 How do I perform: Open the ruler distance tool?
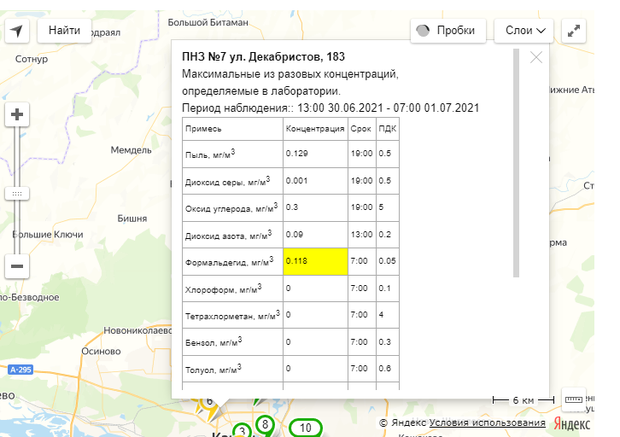pyautogui.click(x=574, y=398)
